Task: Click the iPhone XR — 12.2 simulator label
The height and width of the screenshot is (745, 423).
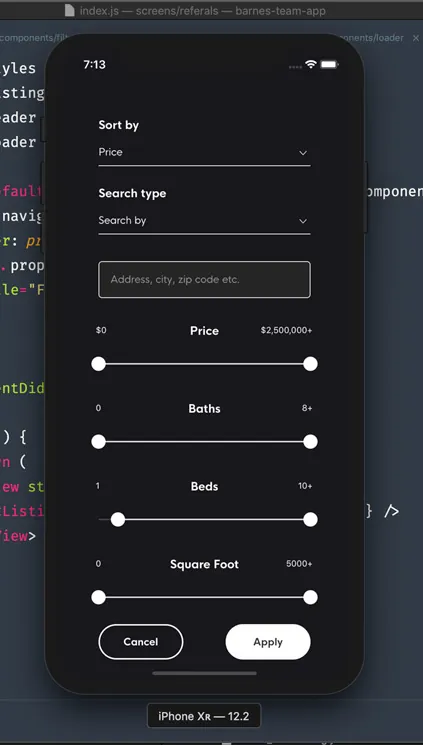Action: [x=204, y=716]
